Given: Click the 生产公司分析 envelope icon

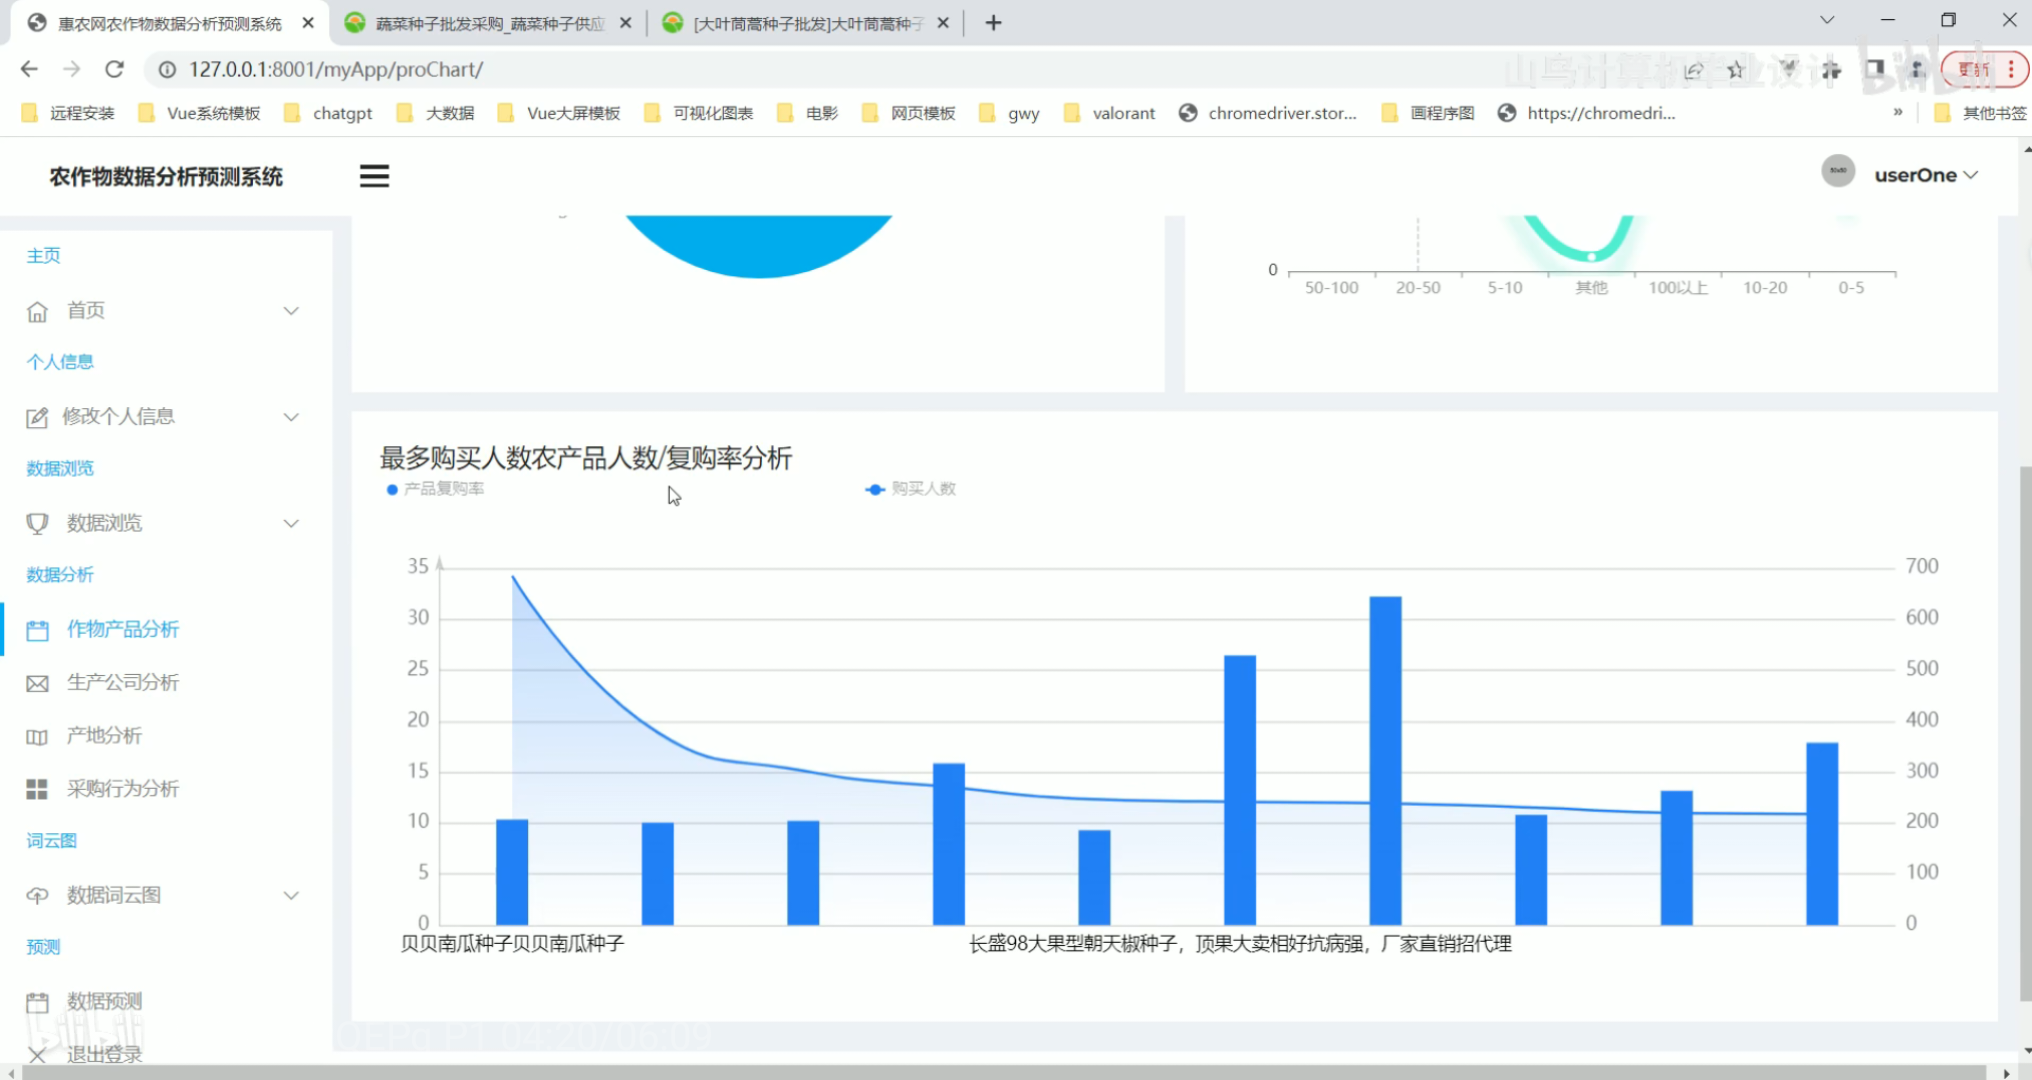Looking at the screenshot, I should [x=37, y=683].
